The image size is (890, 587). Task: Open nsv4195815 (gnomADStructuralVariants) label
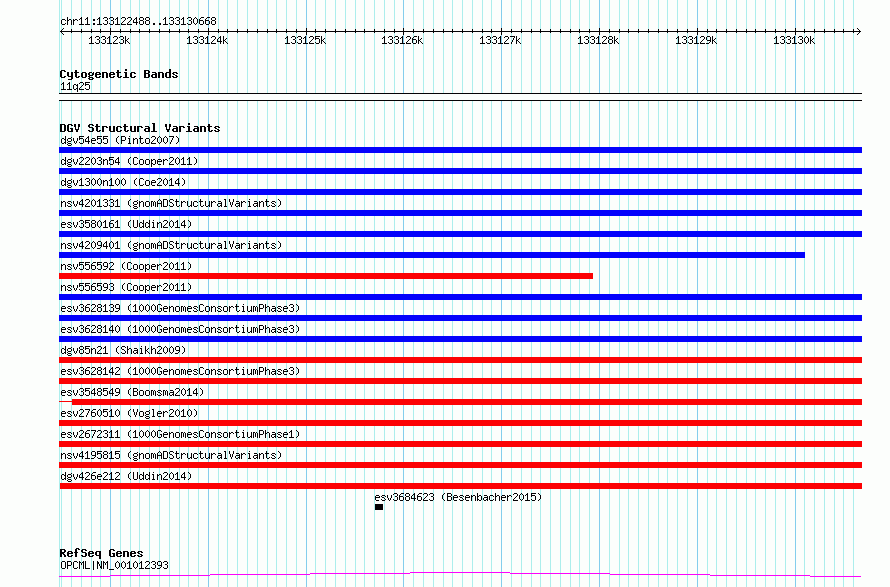[171, 455]
